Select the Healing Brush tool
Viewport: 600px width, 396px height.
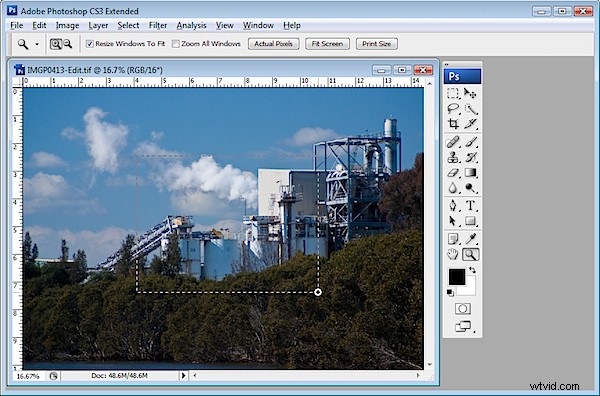(x=453, y=142)
